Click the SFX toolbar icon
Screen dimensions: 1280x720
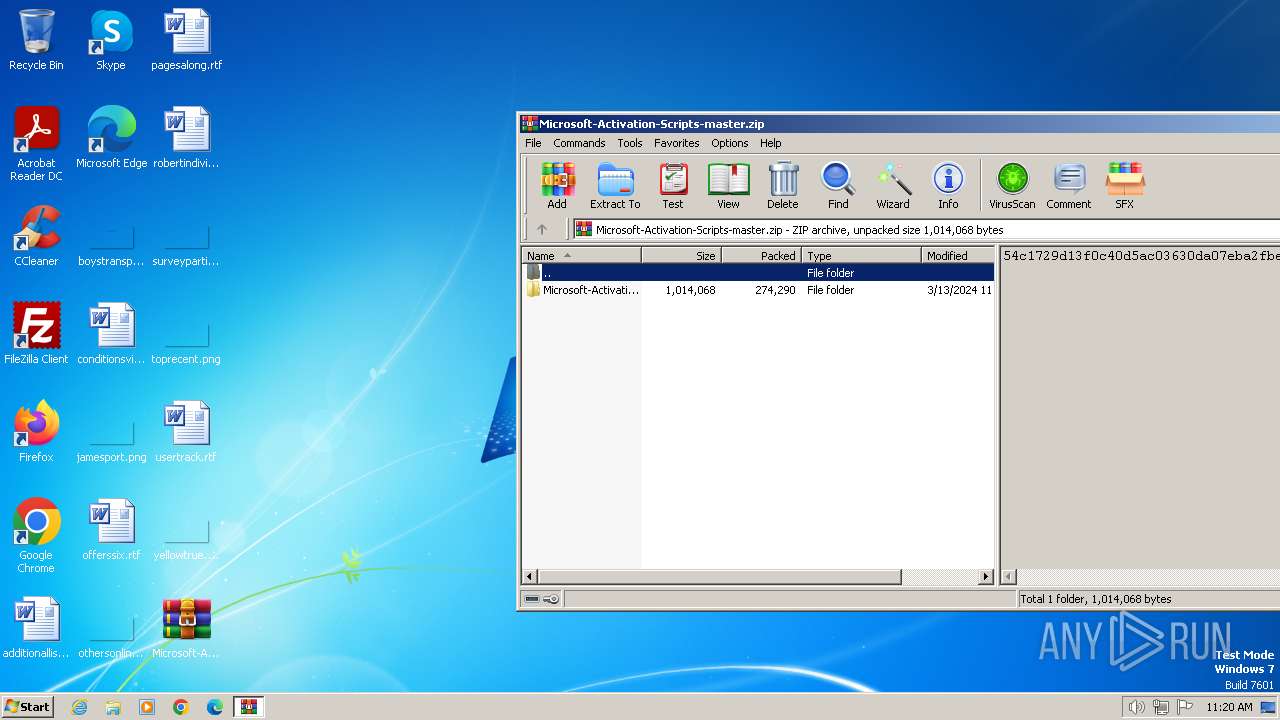1125,186
